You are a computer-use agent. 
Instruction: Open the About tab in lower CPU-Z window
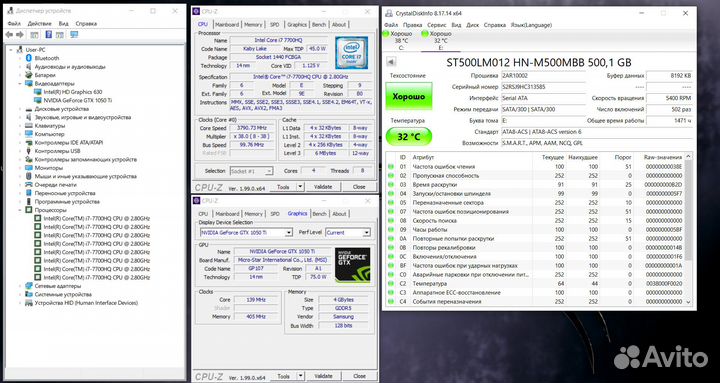point(339,214)
